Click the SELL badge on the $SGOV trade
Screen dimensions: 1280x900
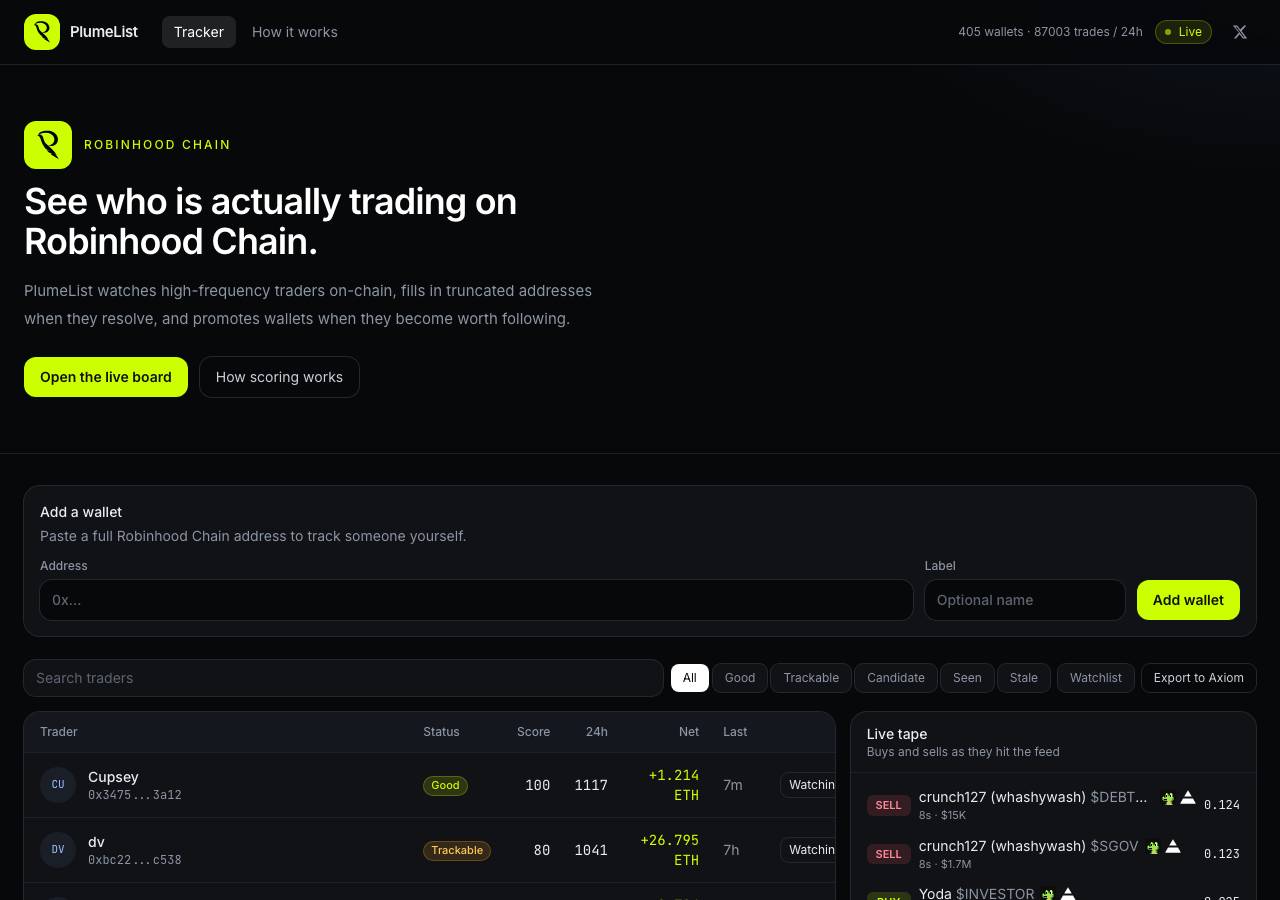[x=888, y=854]
